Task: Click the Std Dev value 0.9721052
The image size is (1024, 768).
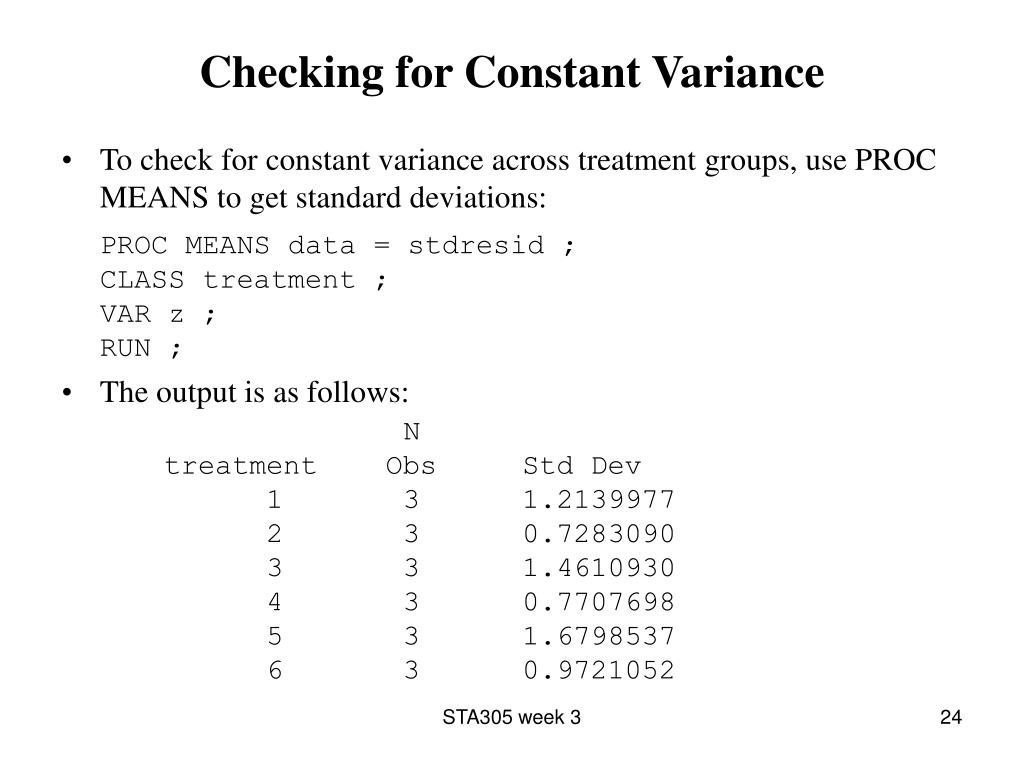Action: pyautogui.click(x=599, y=670)
